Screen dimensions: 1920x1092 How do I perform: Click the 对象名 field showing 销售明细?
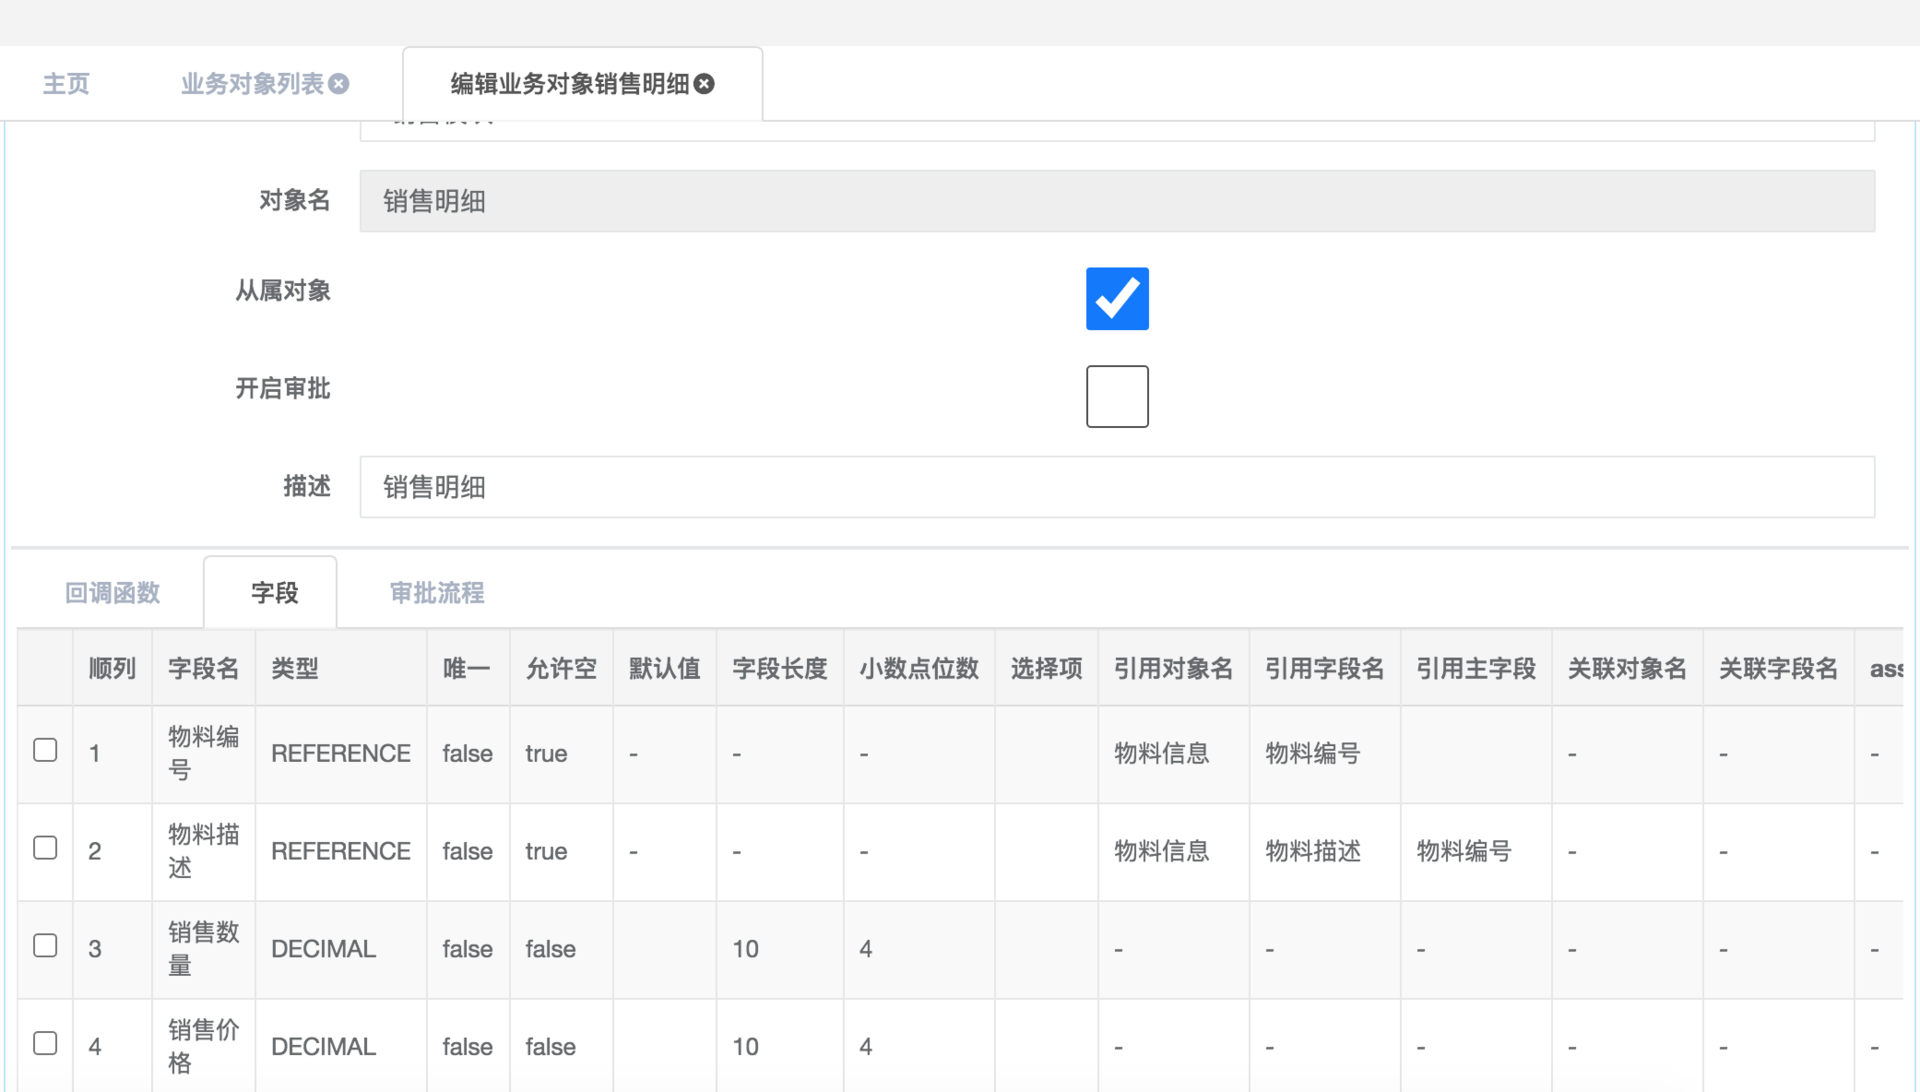coord(1116,201)
